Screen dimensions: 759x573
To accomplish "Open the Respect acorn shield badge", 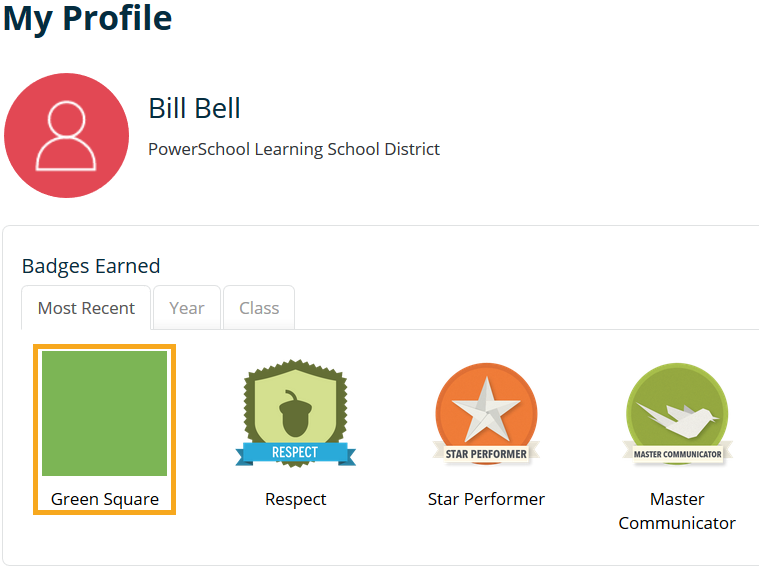I will [x=296, y=413].
